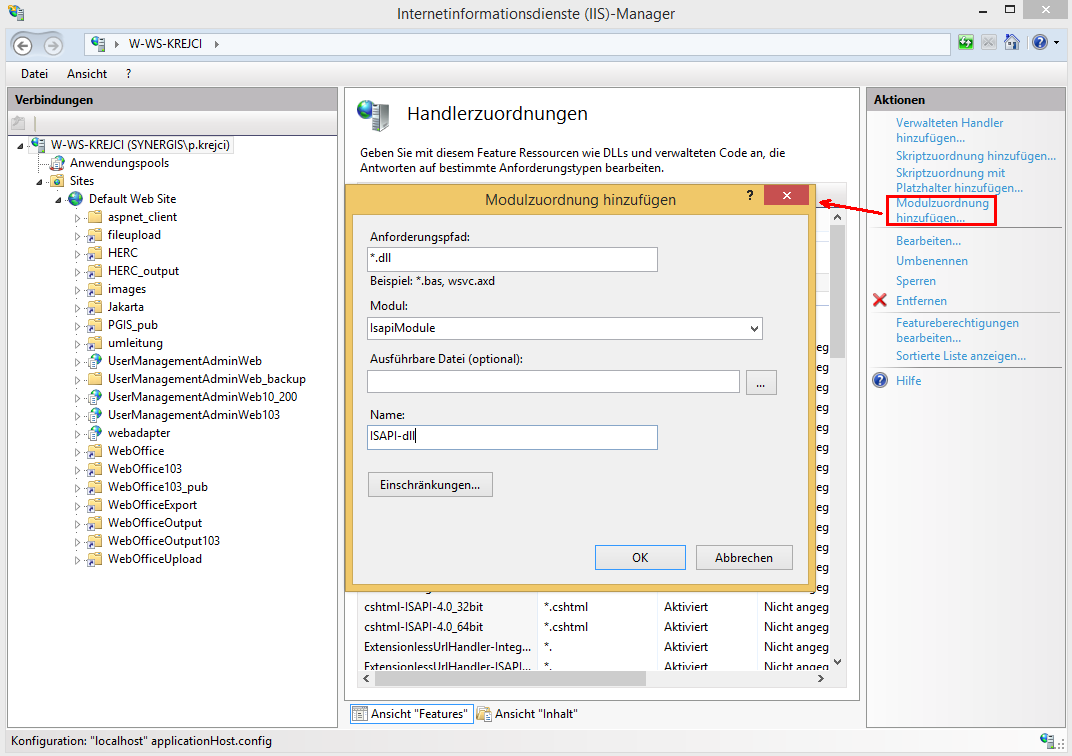Click the back navigation arrow icon

coord(23,44)
